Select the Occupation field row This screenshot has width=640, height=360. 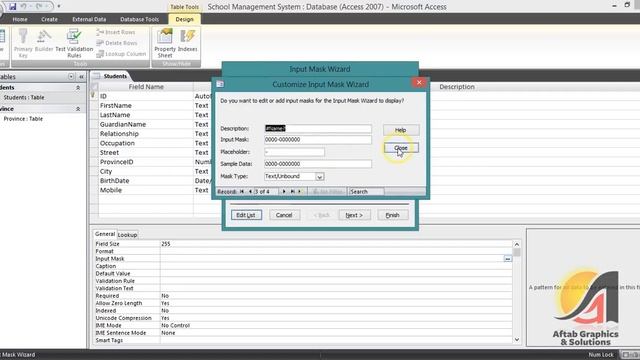(x=117, y=143)
